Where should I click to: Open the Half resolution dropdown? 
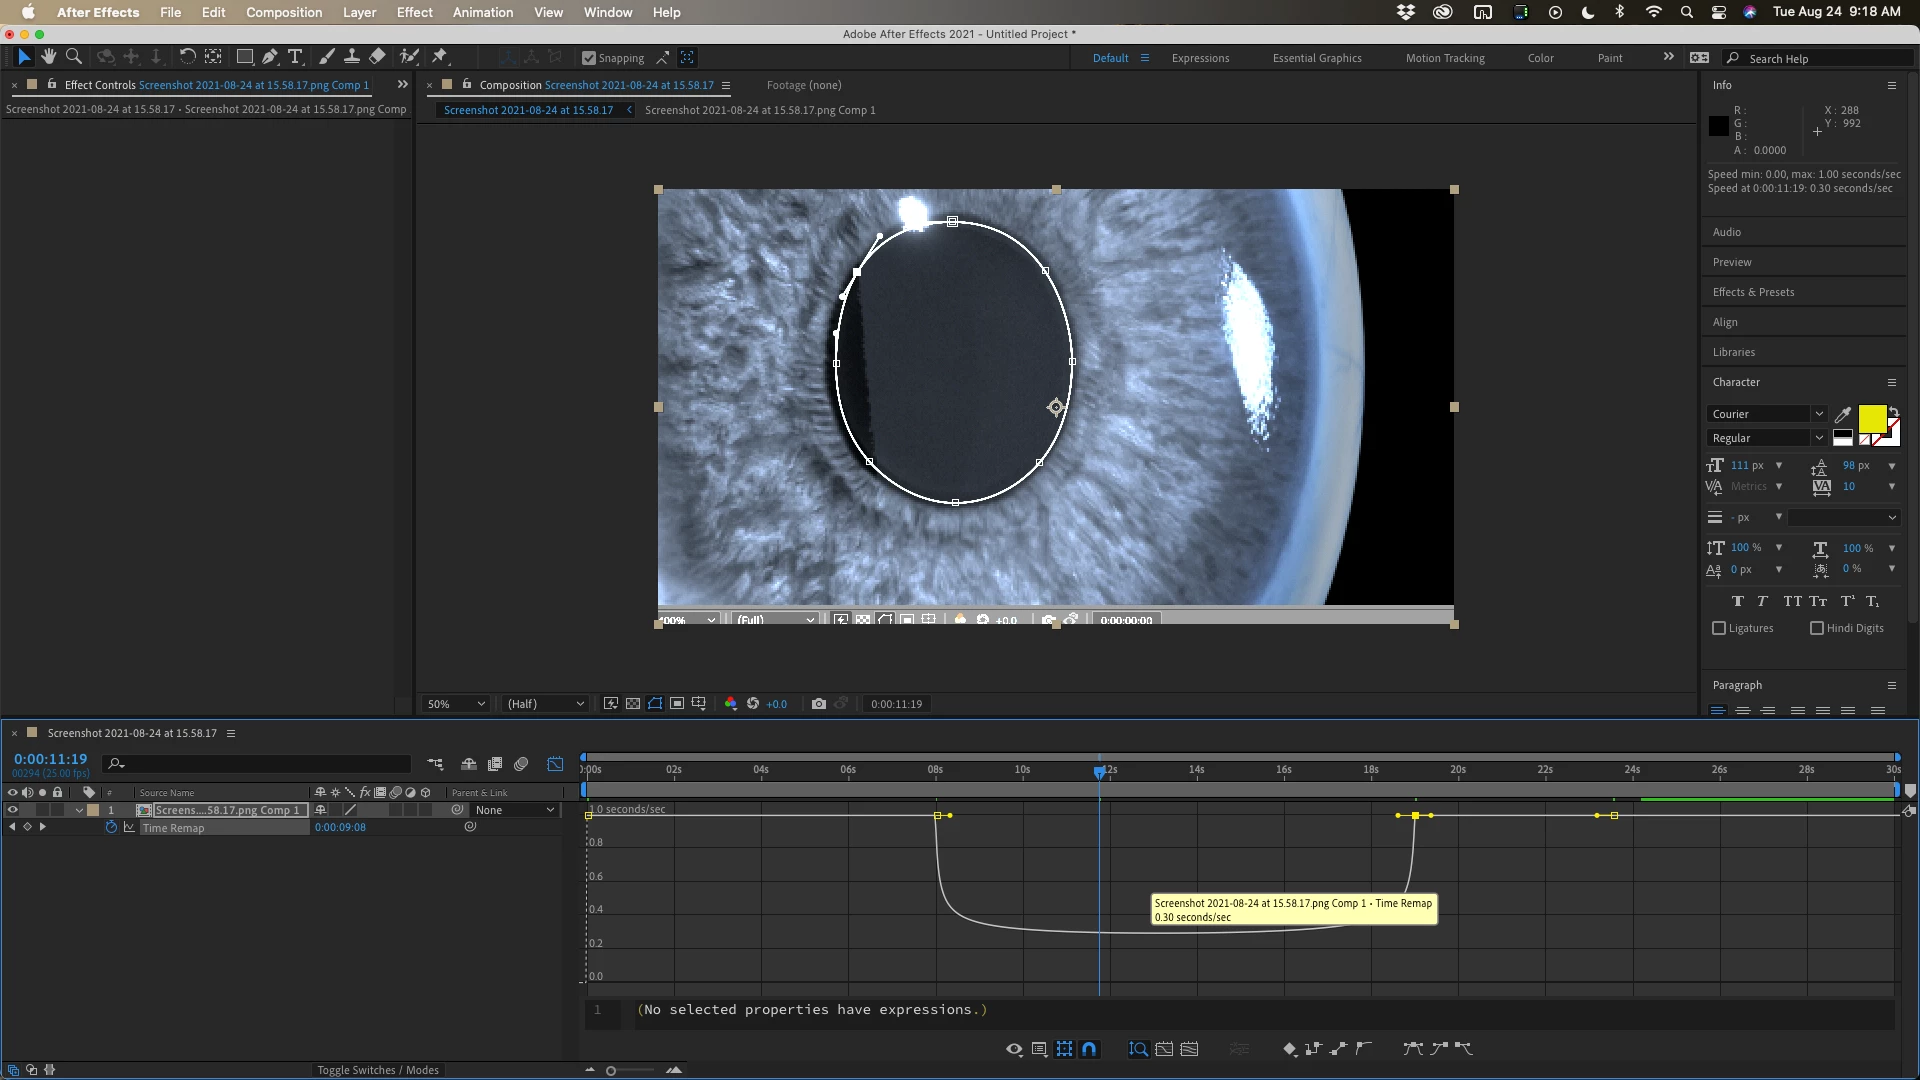(x=545, y=704)
